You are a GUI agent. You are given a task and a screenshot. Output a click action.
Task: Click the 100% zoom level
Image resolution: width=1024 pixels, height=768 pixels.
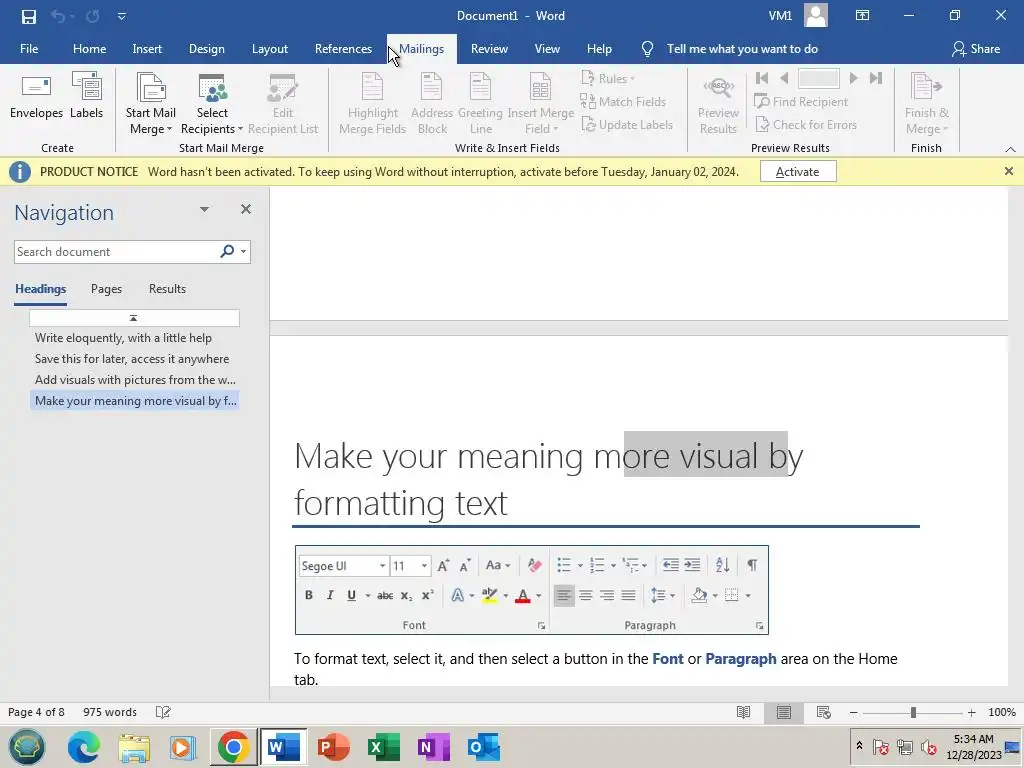point(1002,712)
